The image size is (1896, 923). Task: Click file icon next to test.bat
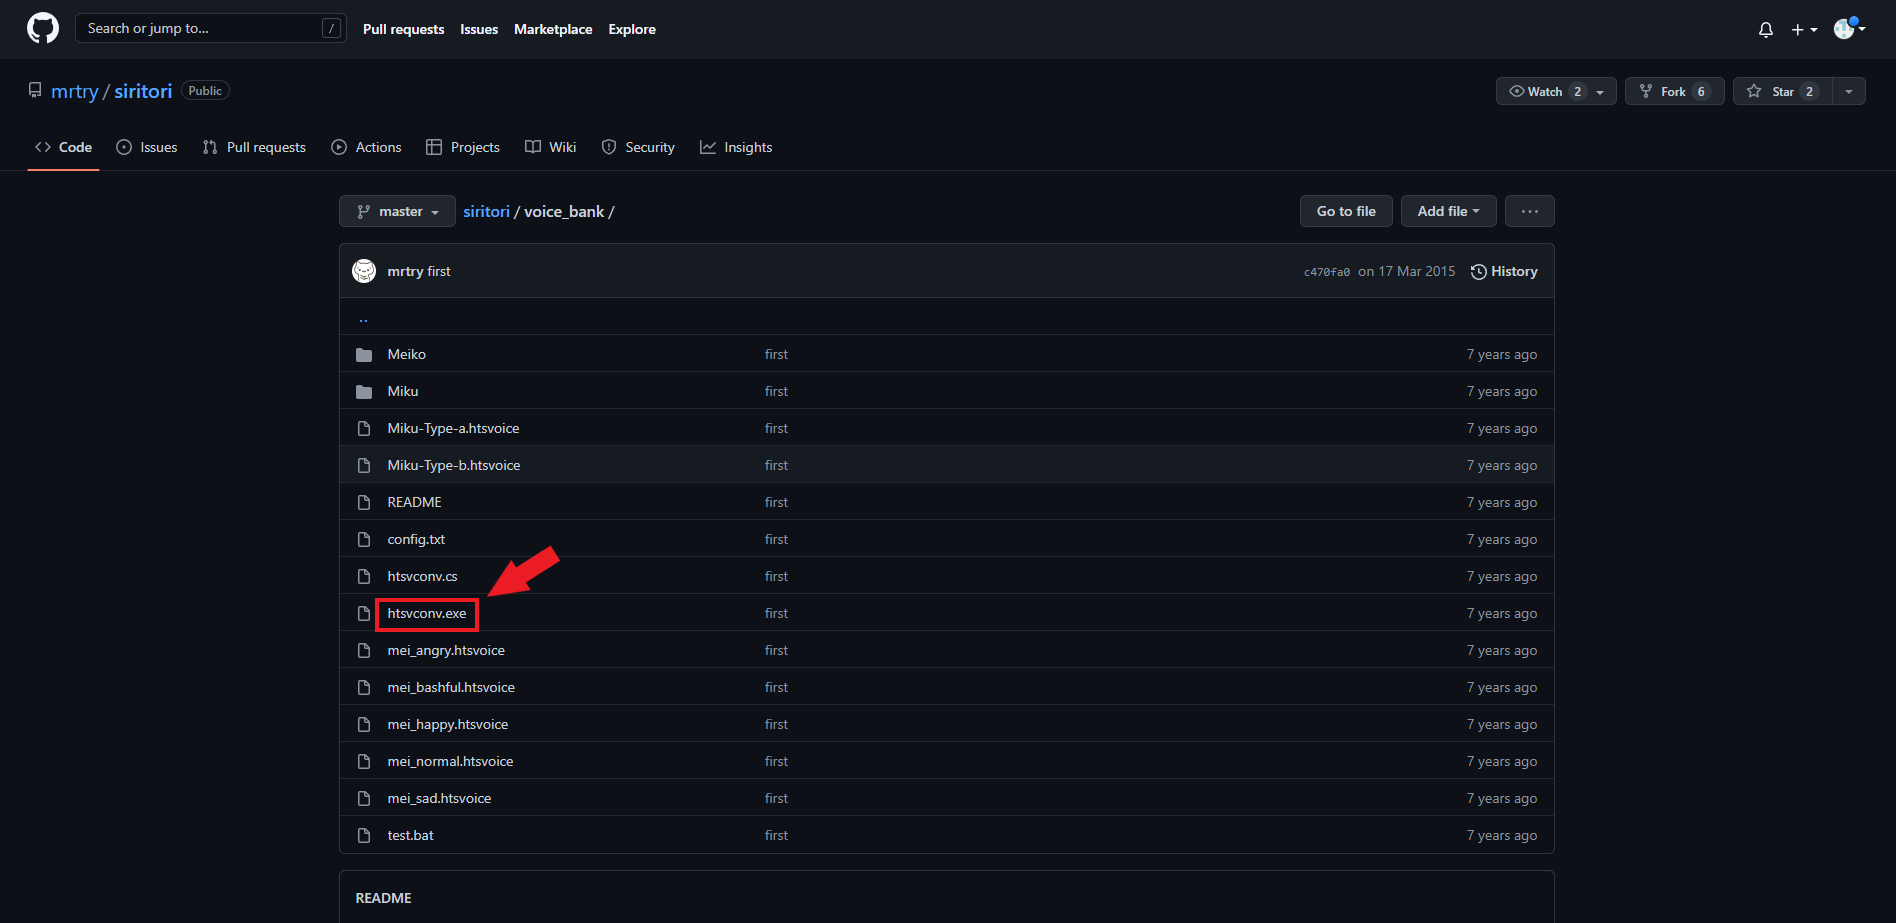[364, 836]
